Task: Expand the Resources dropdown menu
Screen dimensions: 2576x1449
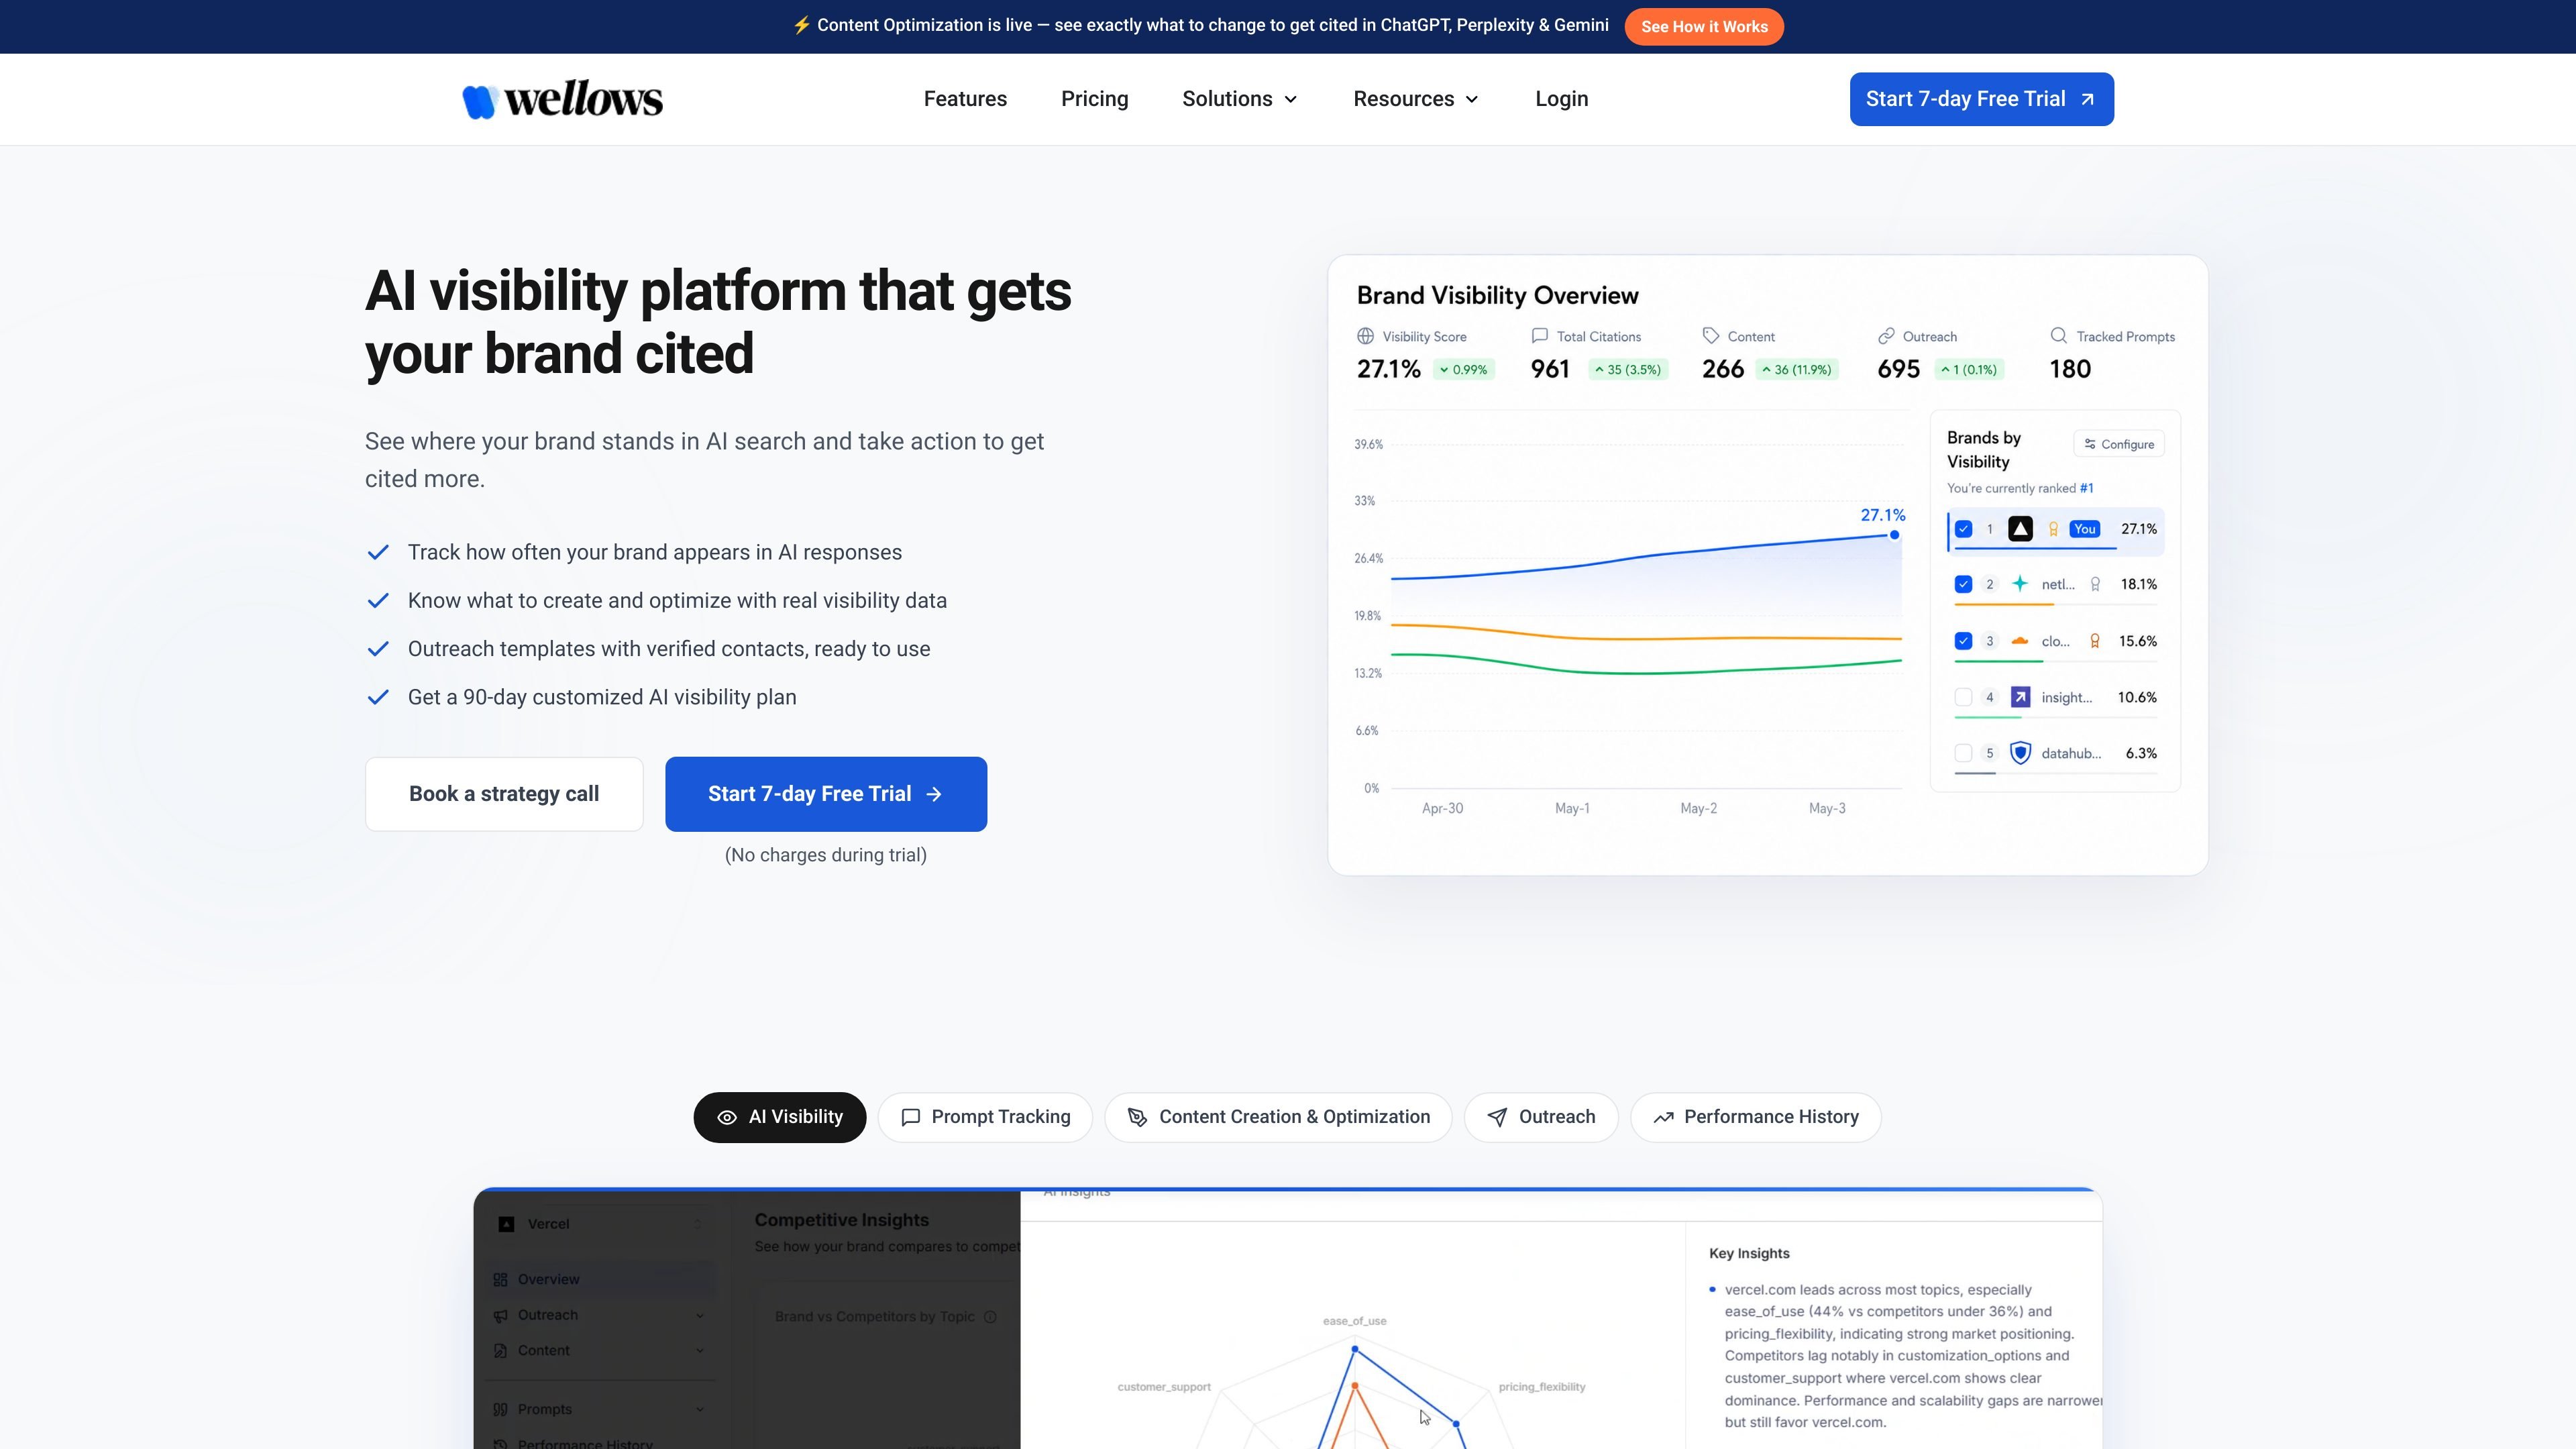Action: pos(1416,99)
